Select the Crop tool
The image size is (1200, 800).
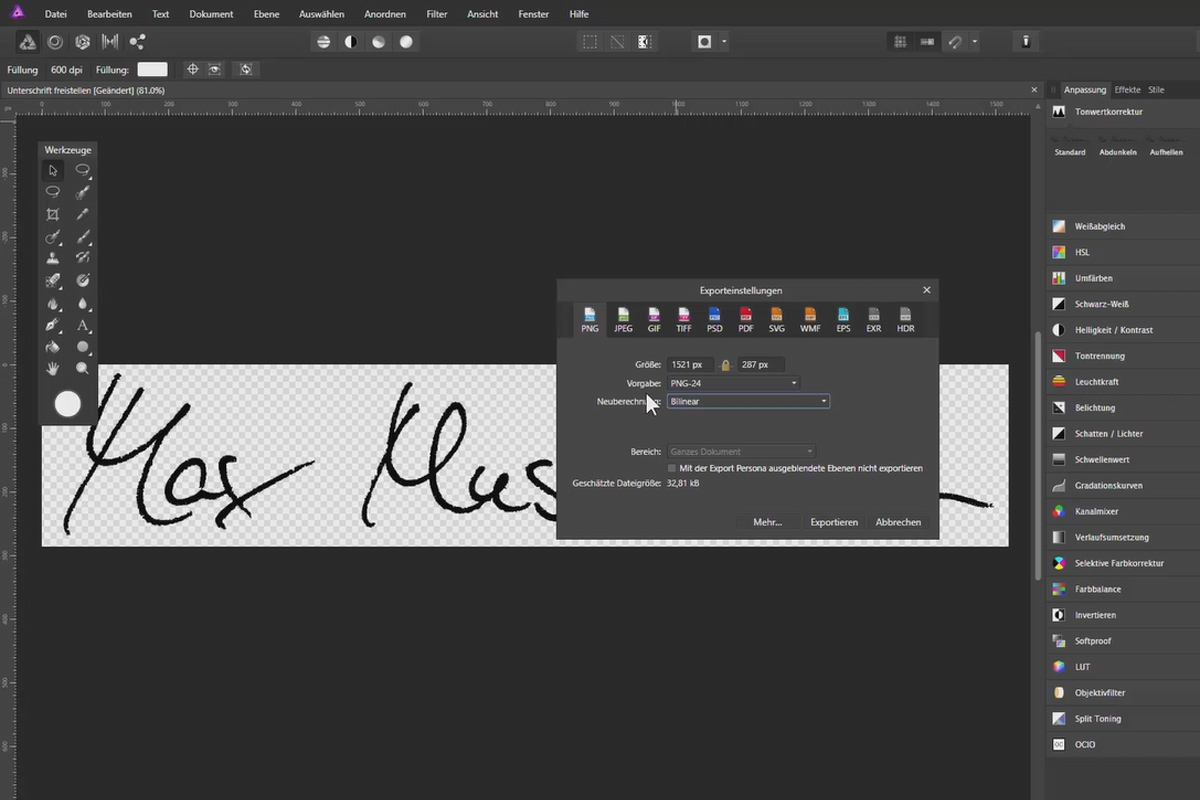53,214
